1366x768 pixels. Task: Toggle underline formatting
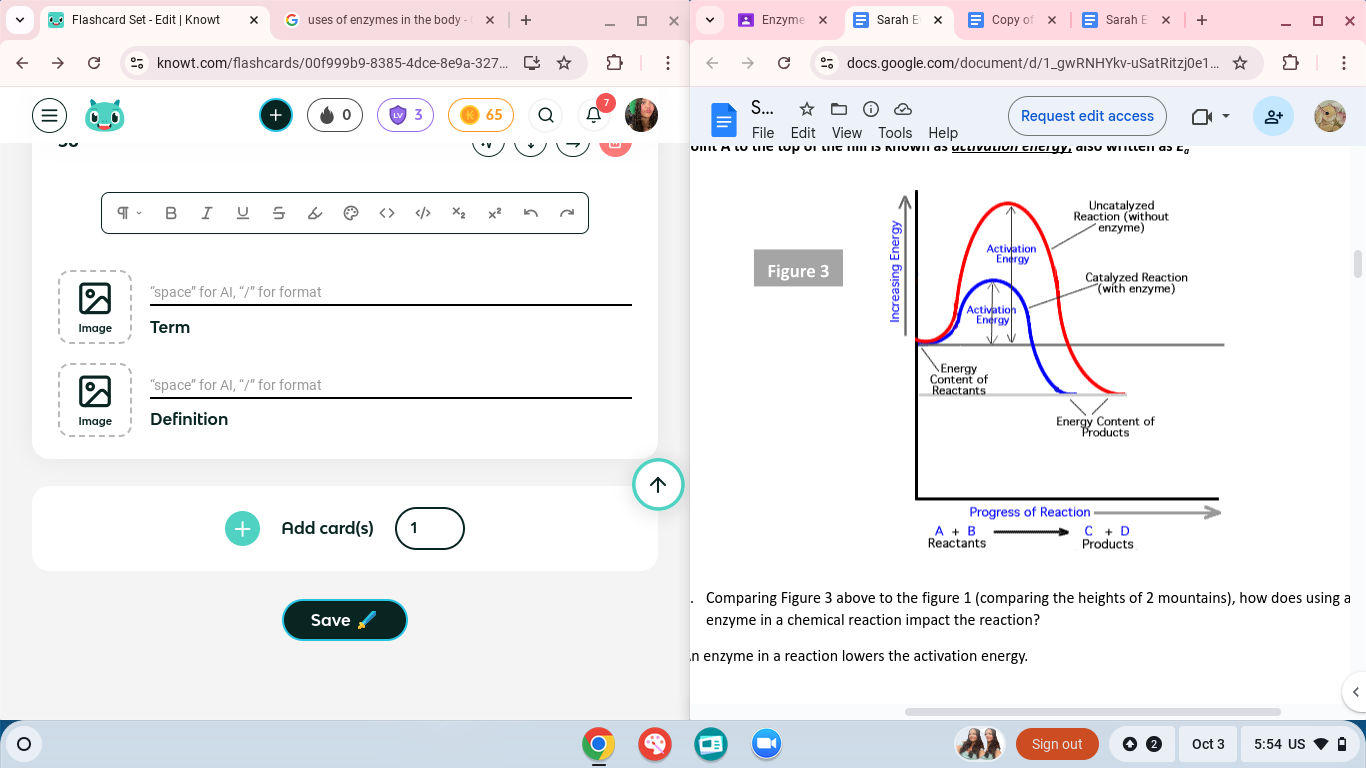click(x=243, y=213)
